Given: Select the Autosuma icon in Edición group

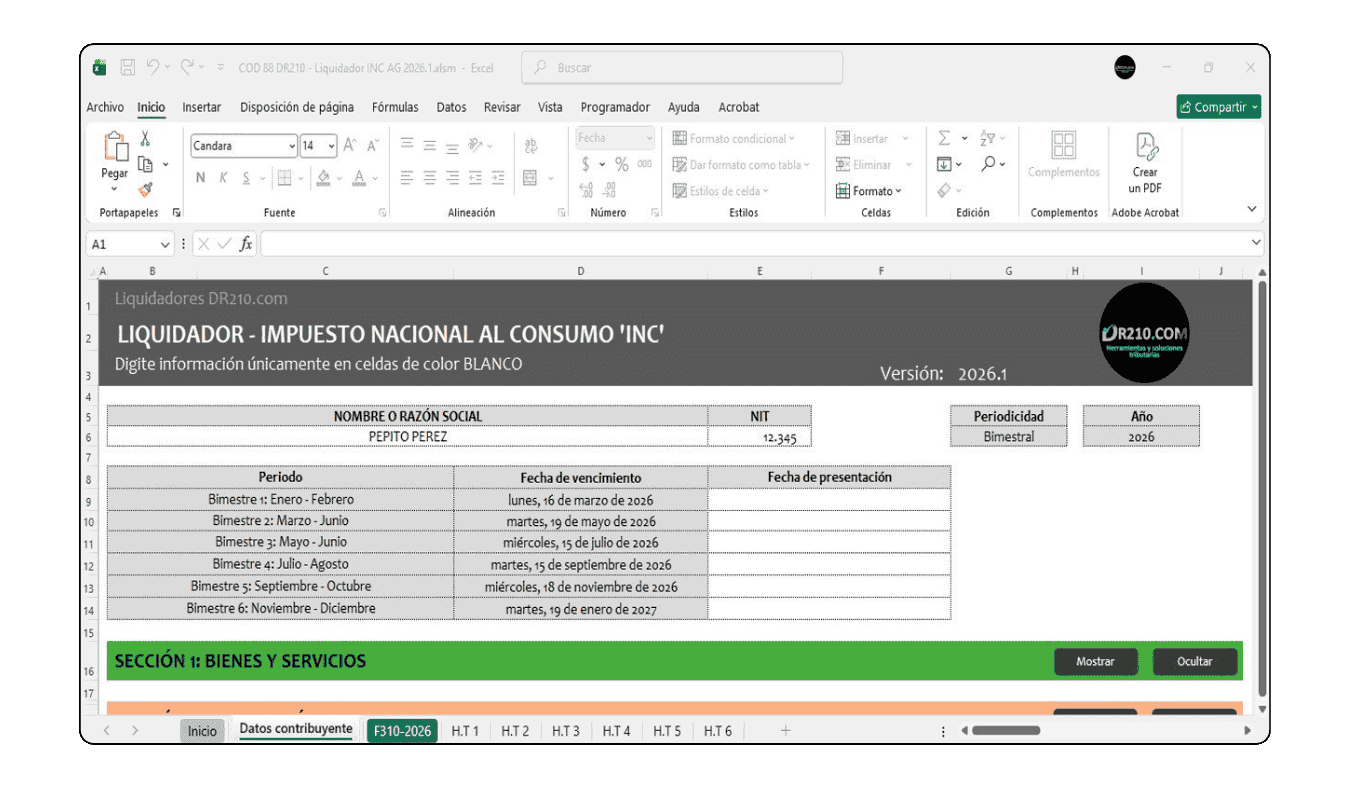Looking at the screenshot, I should tap(943, 138).
